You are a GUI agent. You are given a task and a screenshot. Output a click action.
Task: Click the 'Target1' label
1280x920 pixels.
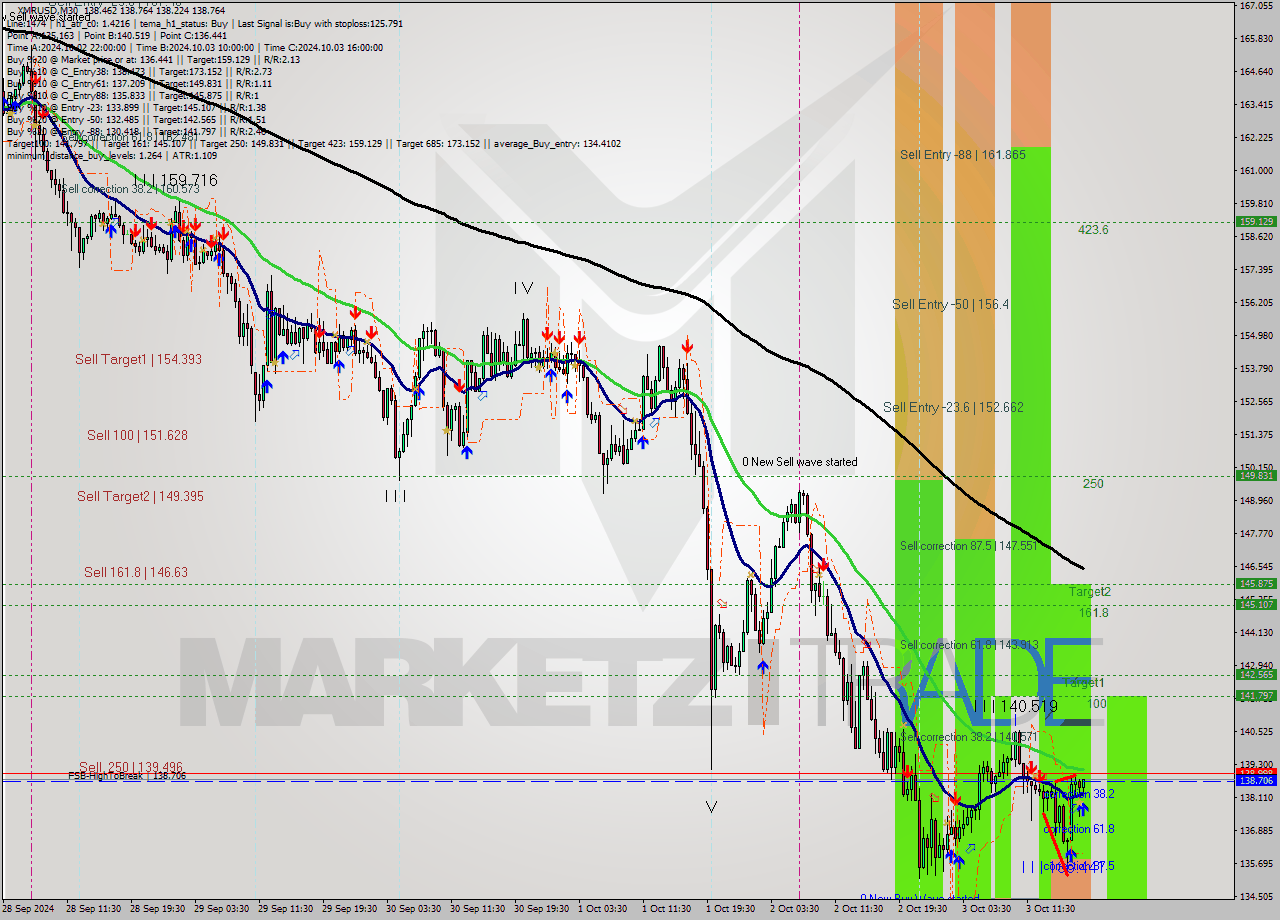point(1084,682)
